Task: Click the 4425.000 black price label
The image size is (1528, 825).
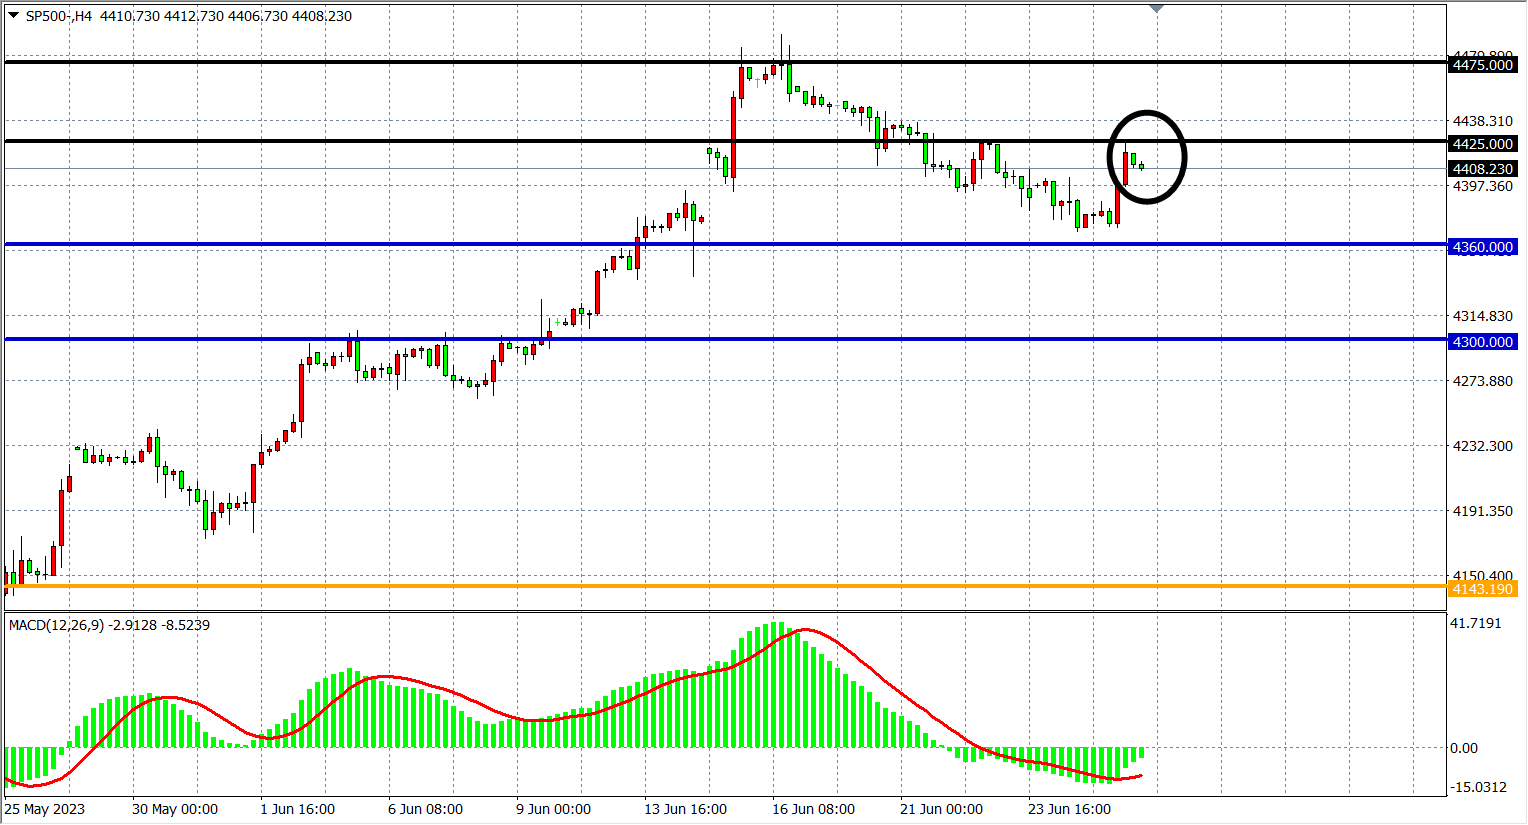Action: pyautogui.click(x=1482, y=144)
